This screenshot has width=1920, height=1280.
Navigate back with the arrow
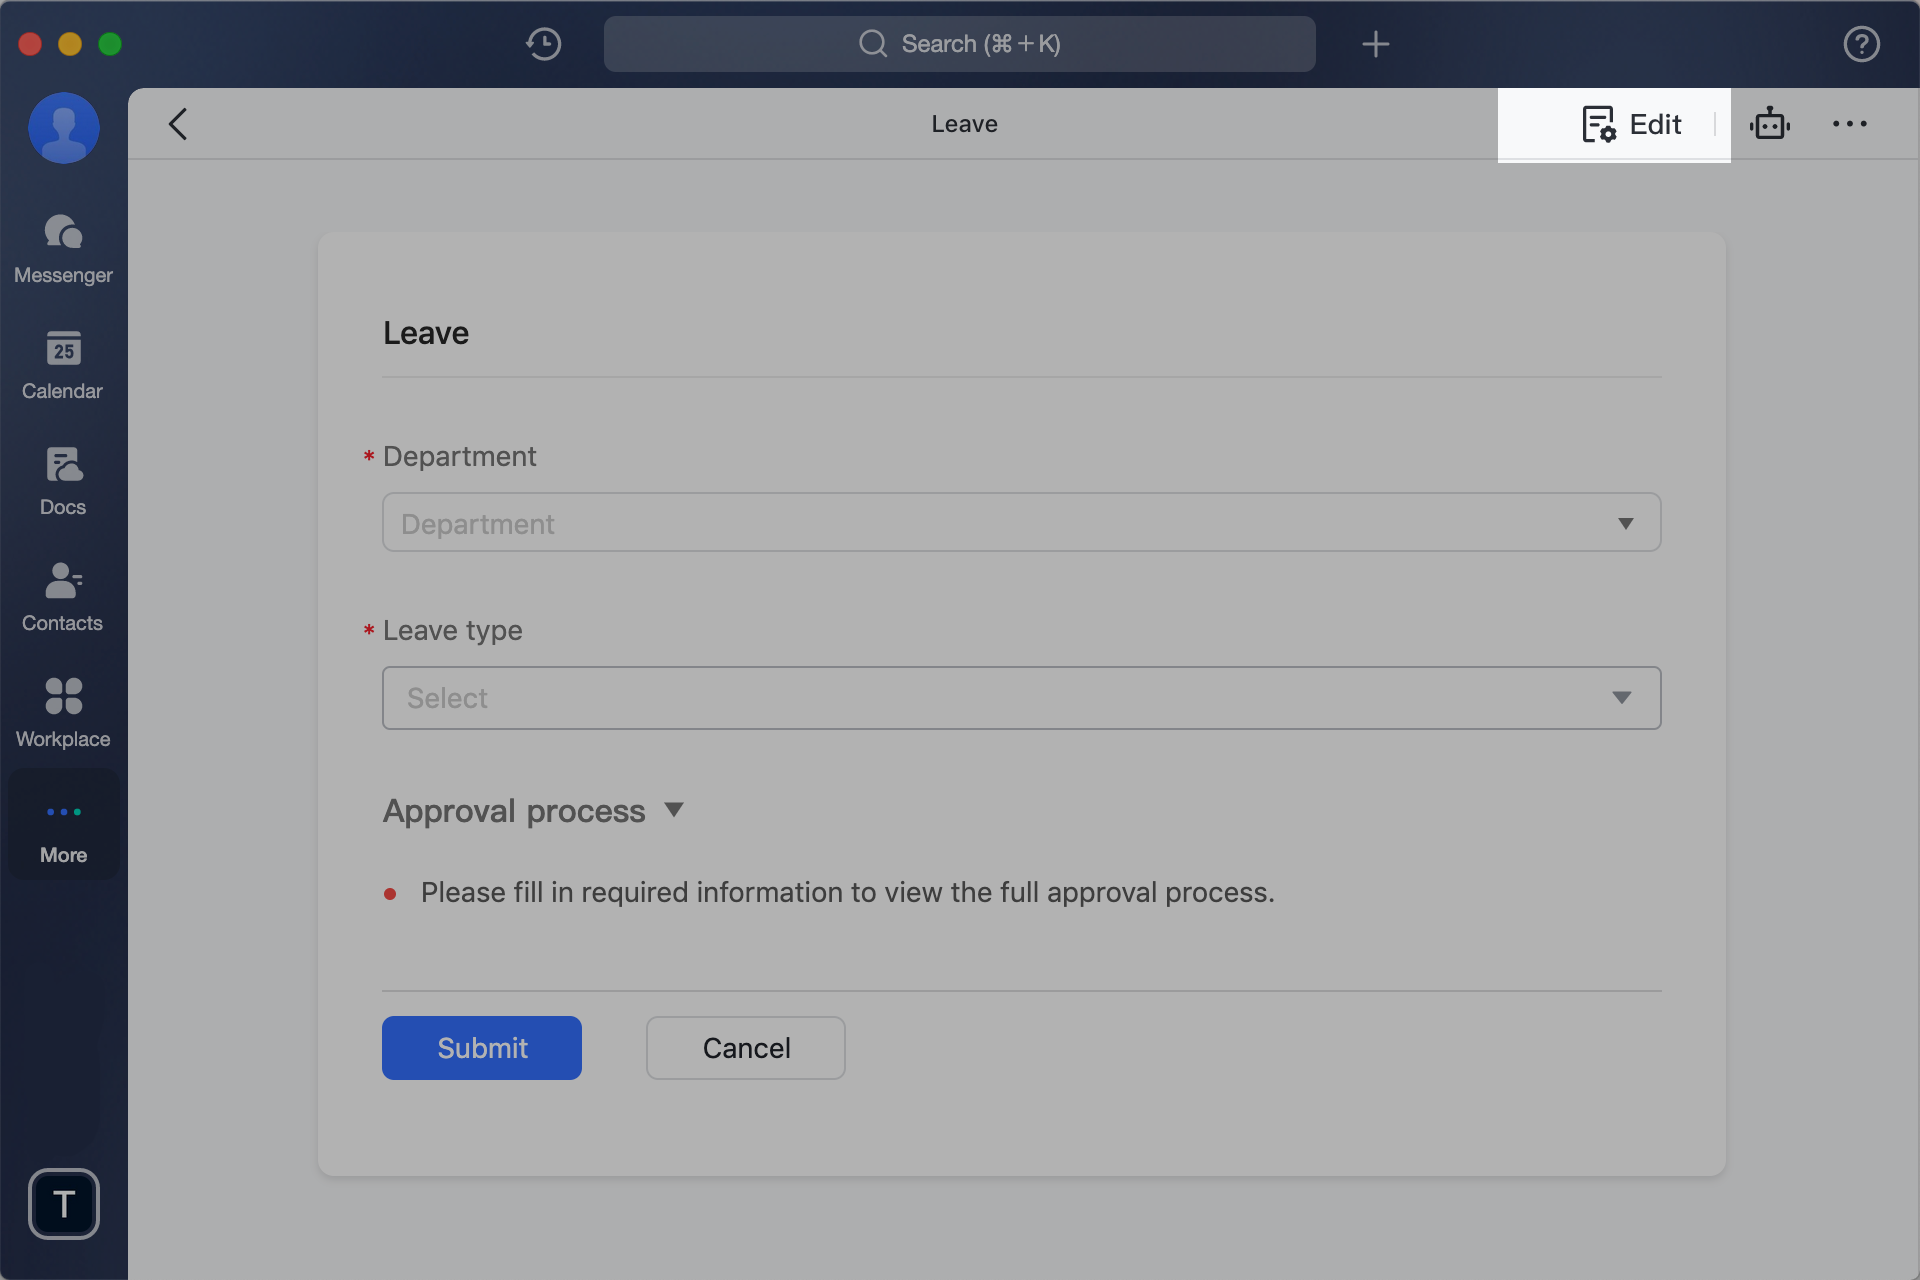[177, 123]
